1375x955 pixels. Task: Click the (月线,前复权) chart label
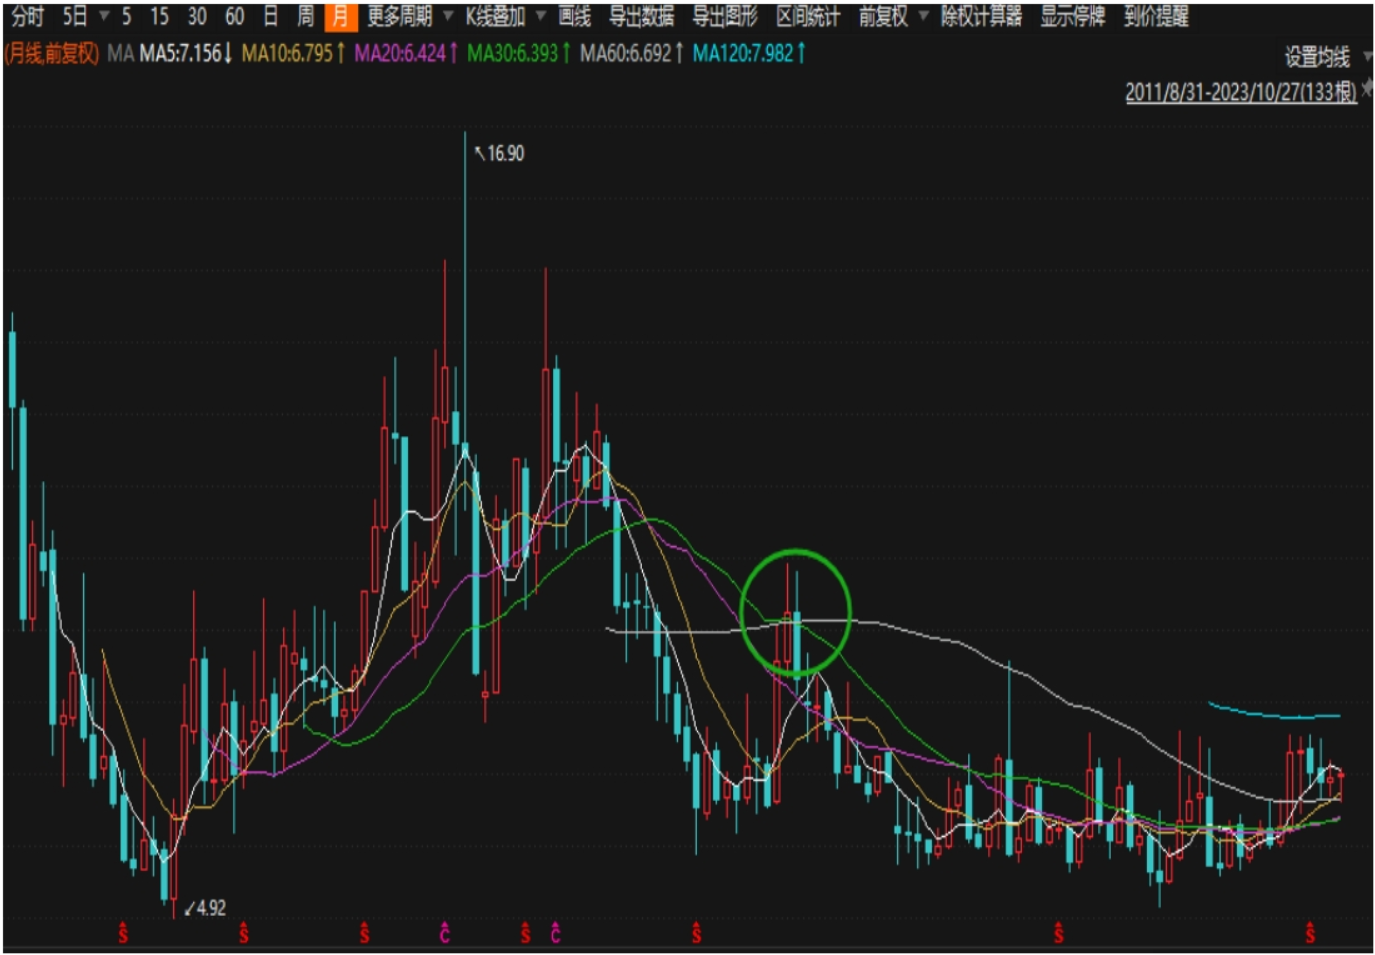[x=52, y=53]
